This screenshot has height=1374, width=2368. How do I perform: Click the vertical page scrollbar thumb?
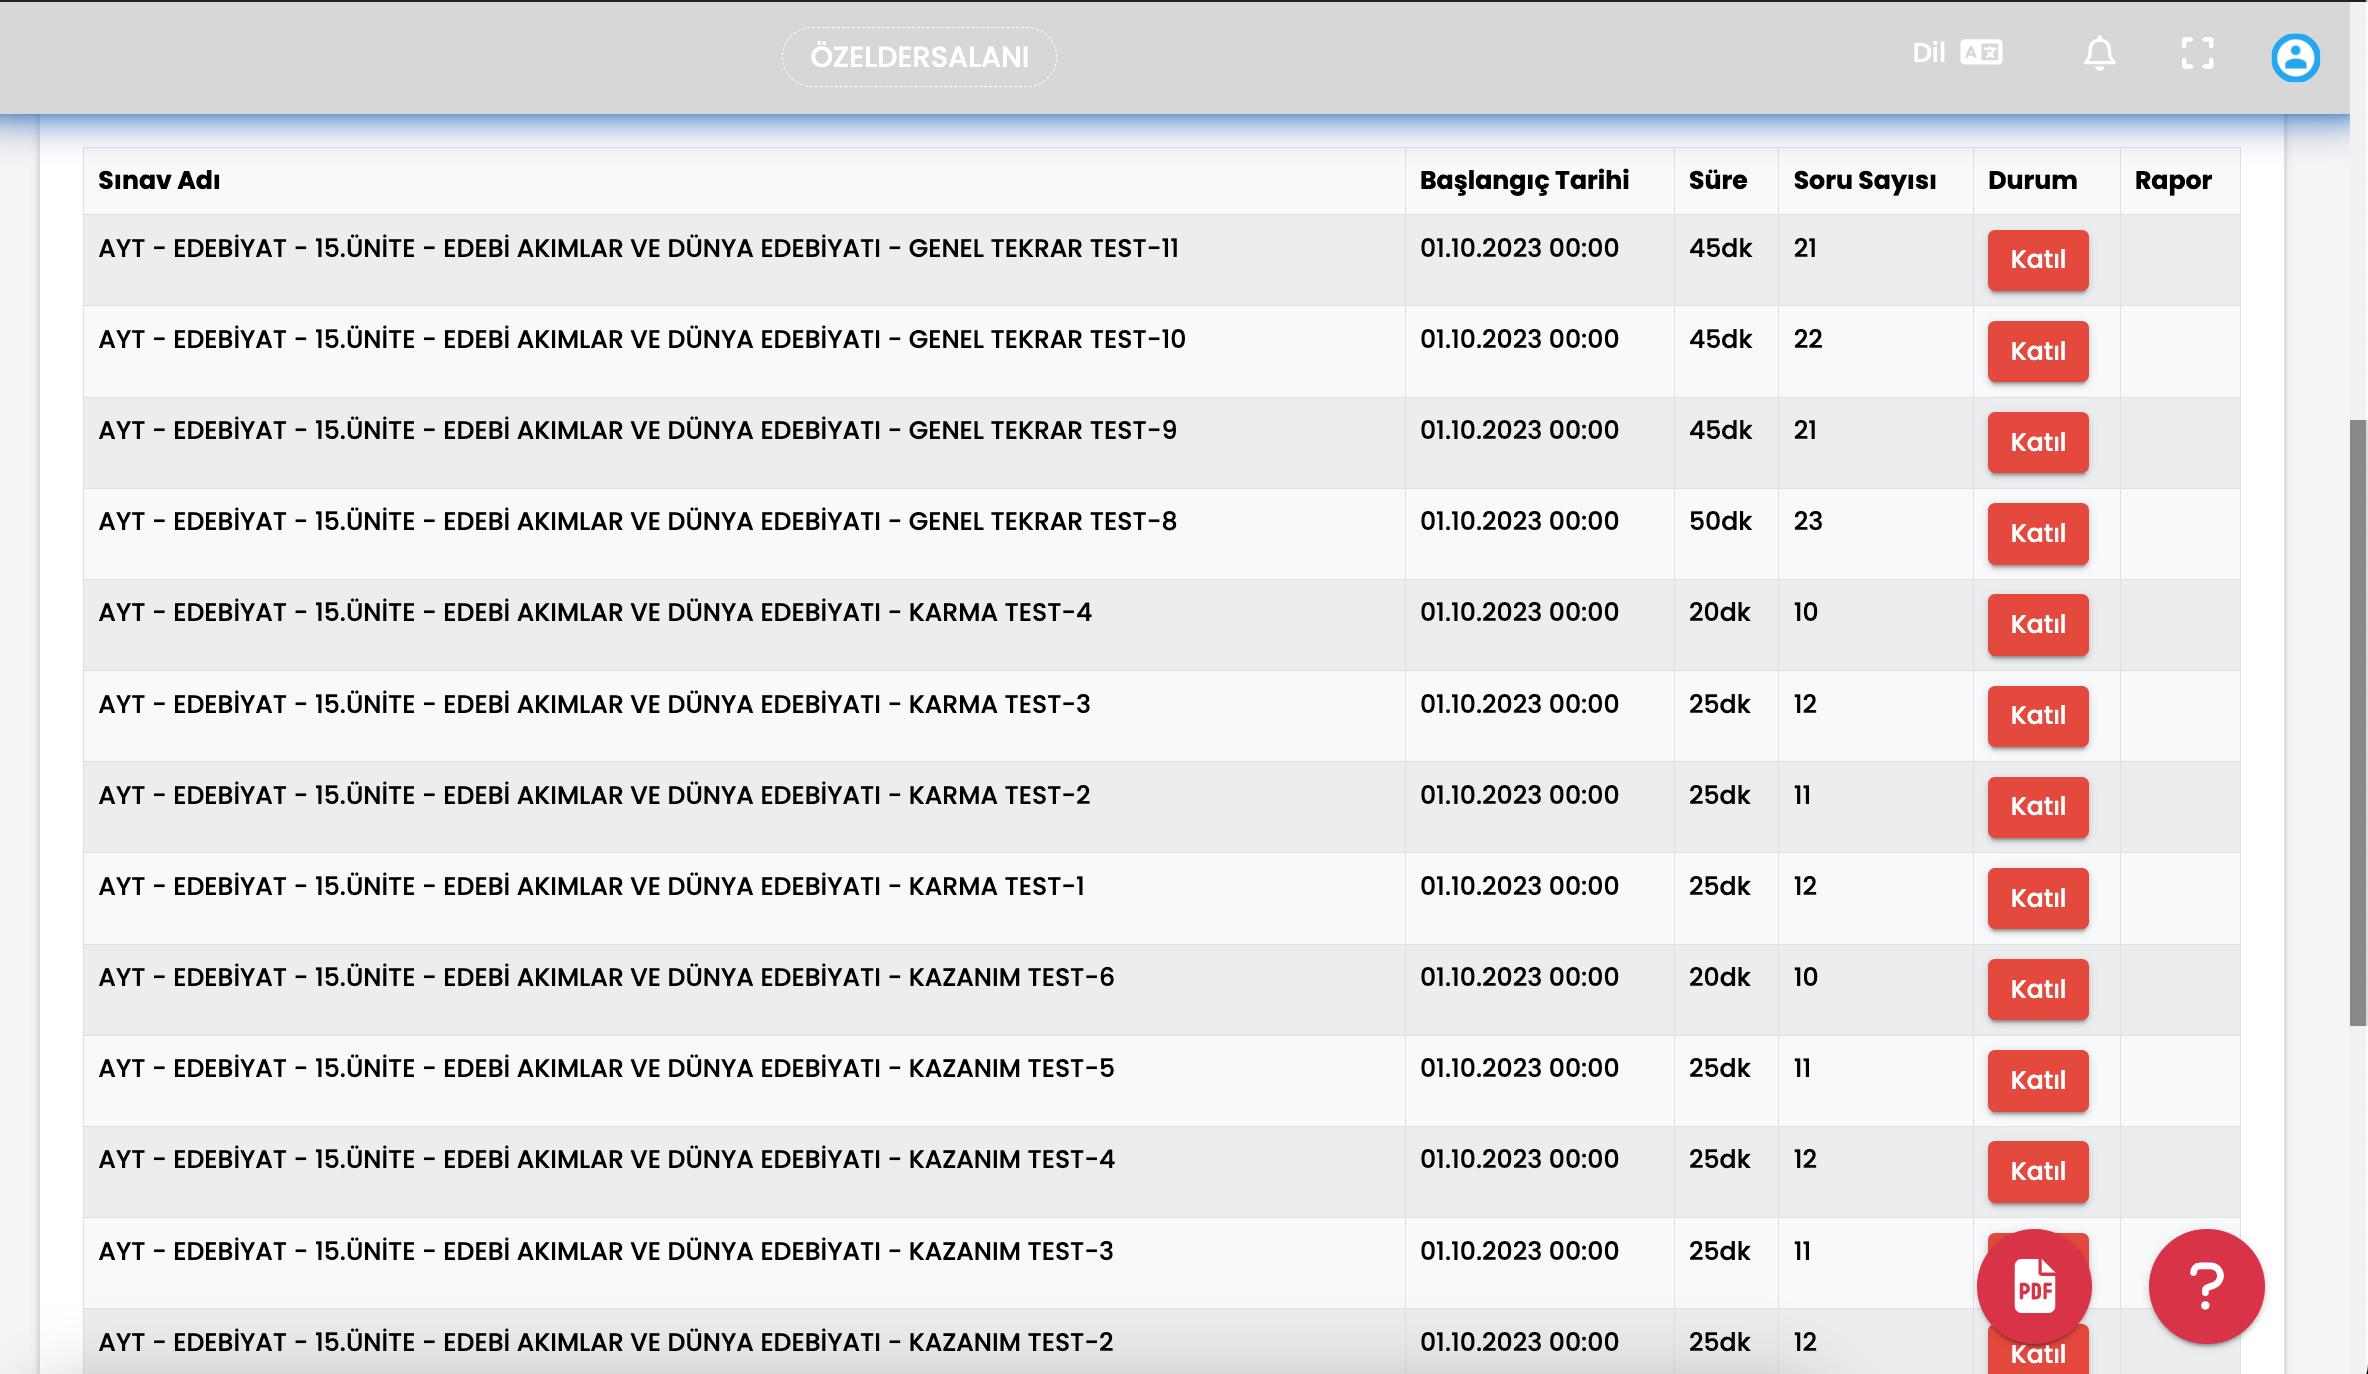(x=2358, y=722)
